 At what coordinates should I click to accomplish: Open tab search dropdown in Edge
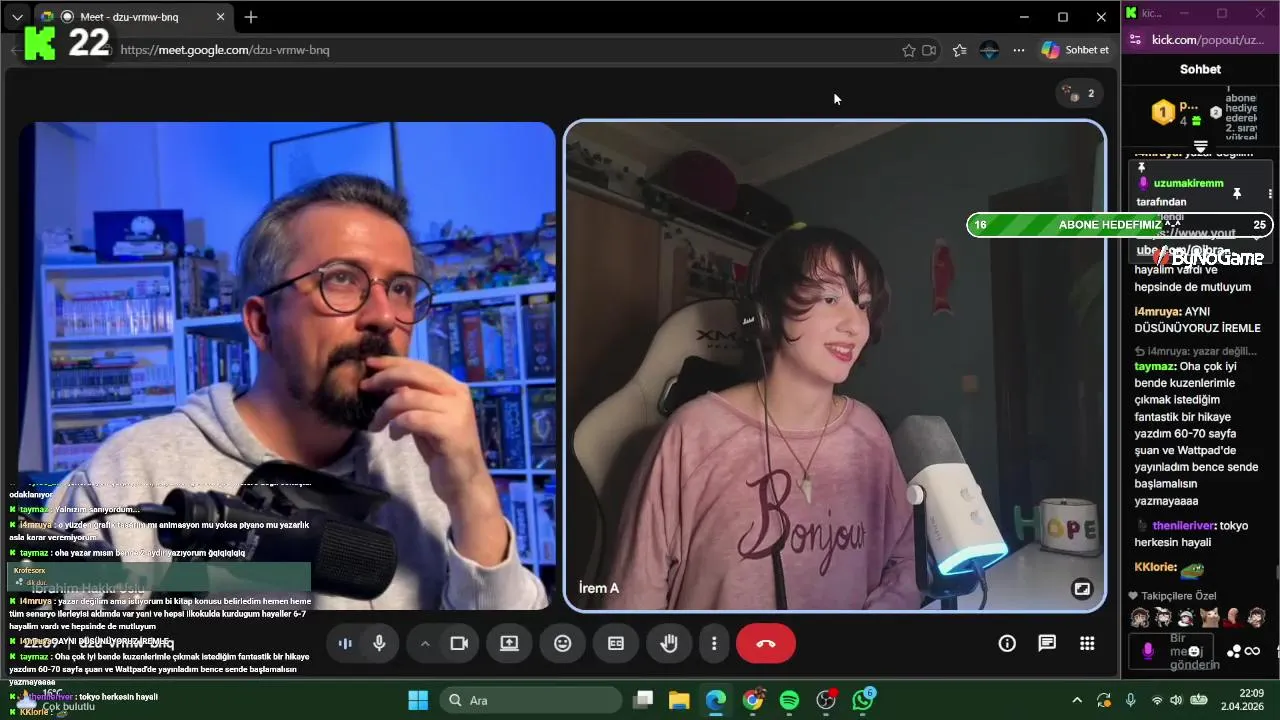point(17,17)
